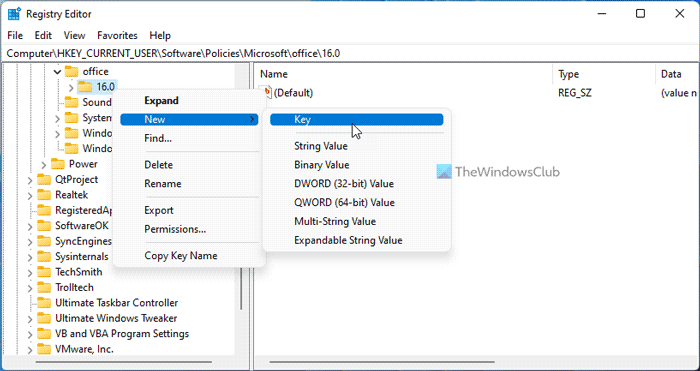Select the office folder icon

point(71,71)
